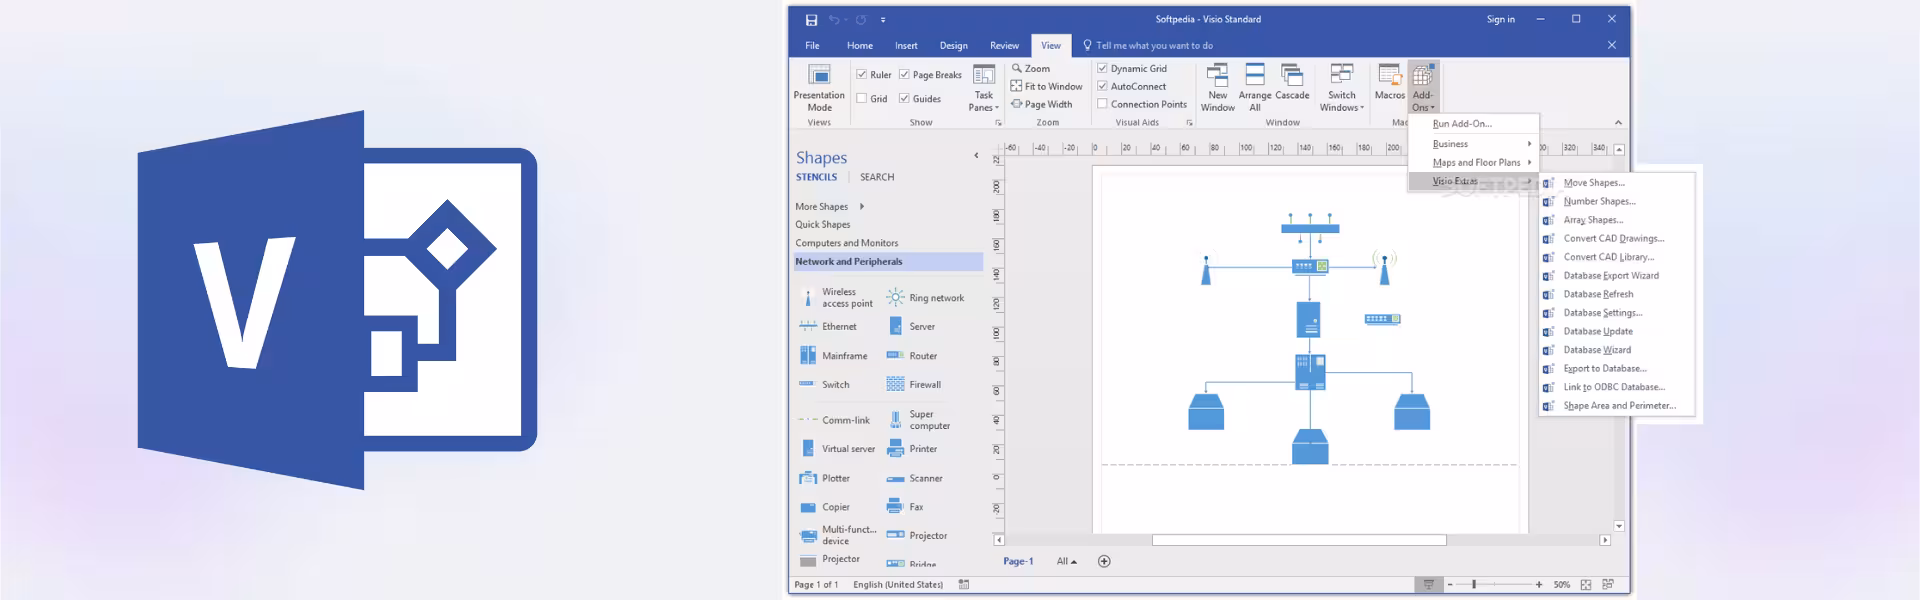Choose Move Shapes... add-on

[1616, 183]
